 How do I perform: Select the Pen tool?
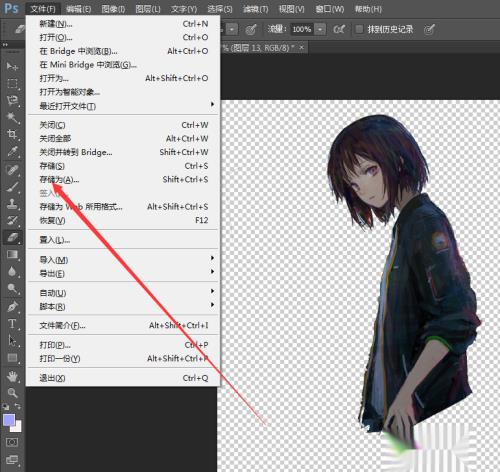12,307
